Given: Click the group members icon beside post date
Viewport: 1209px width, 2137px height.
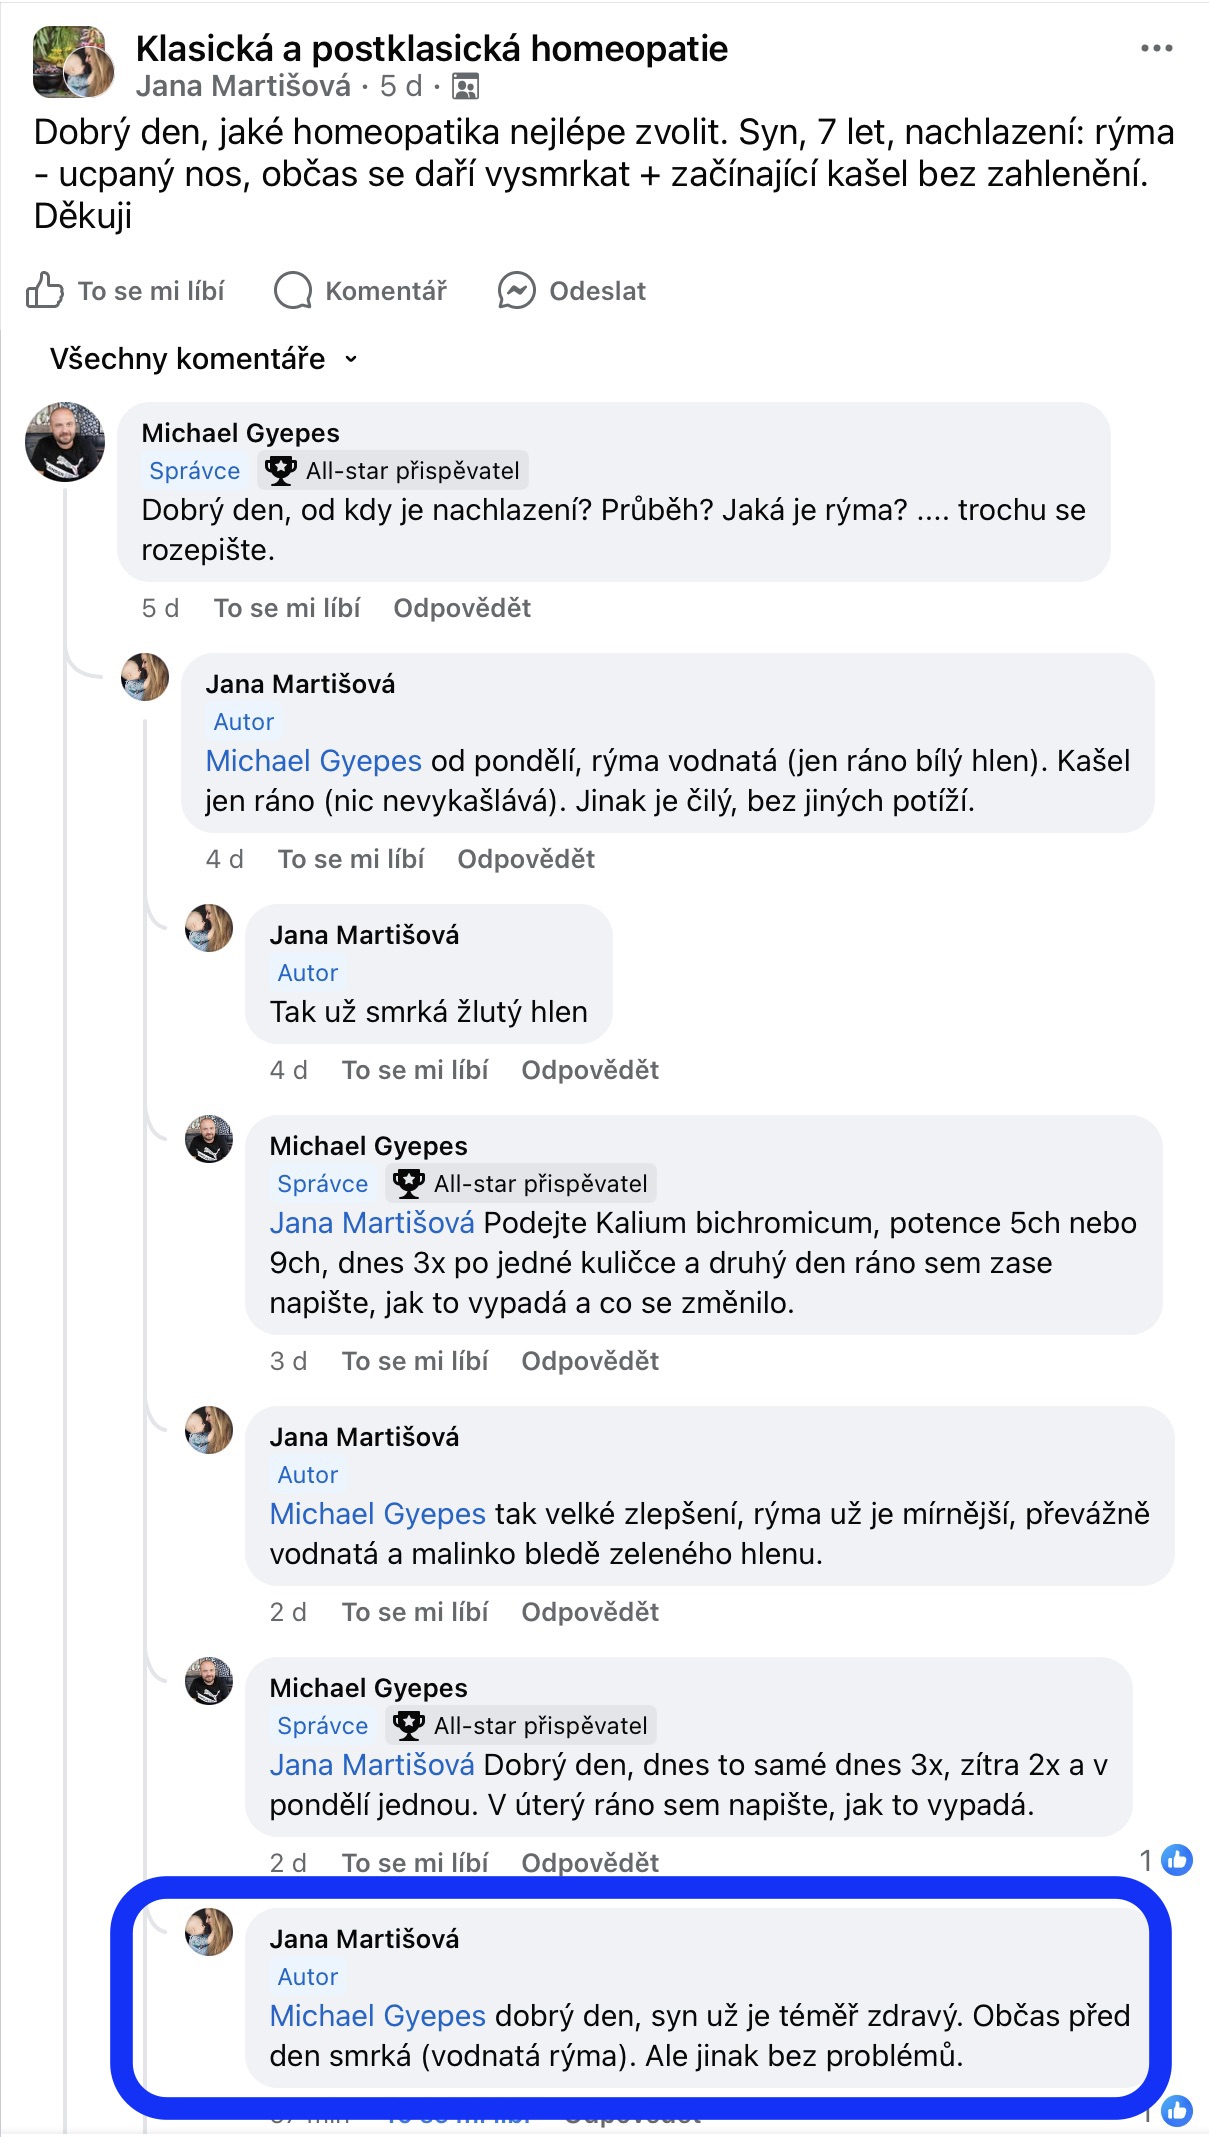Looking at the screenshot, I should [465, 87].
